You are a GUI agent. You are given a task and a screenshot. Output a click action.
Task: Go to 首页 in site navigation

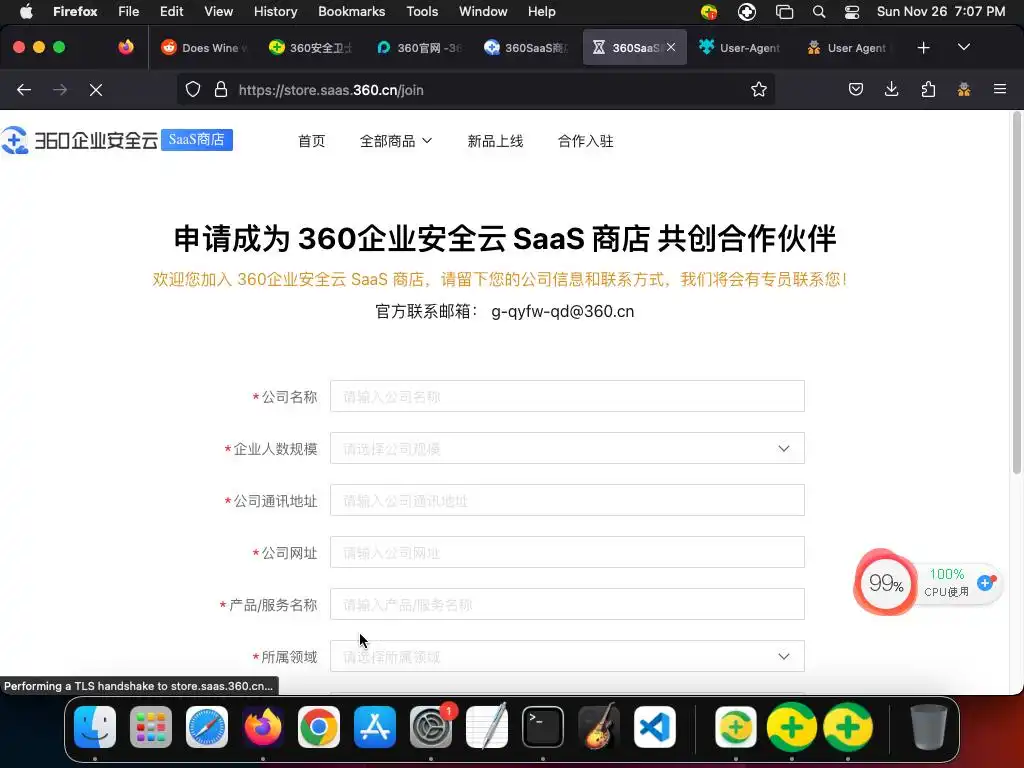click(312, 141)
